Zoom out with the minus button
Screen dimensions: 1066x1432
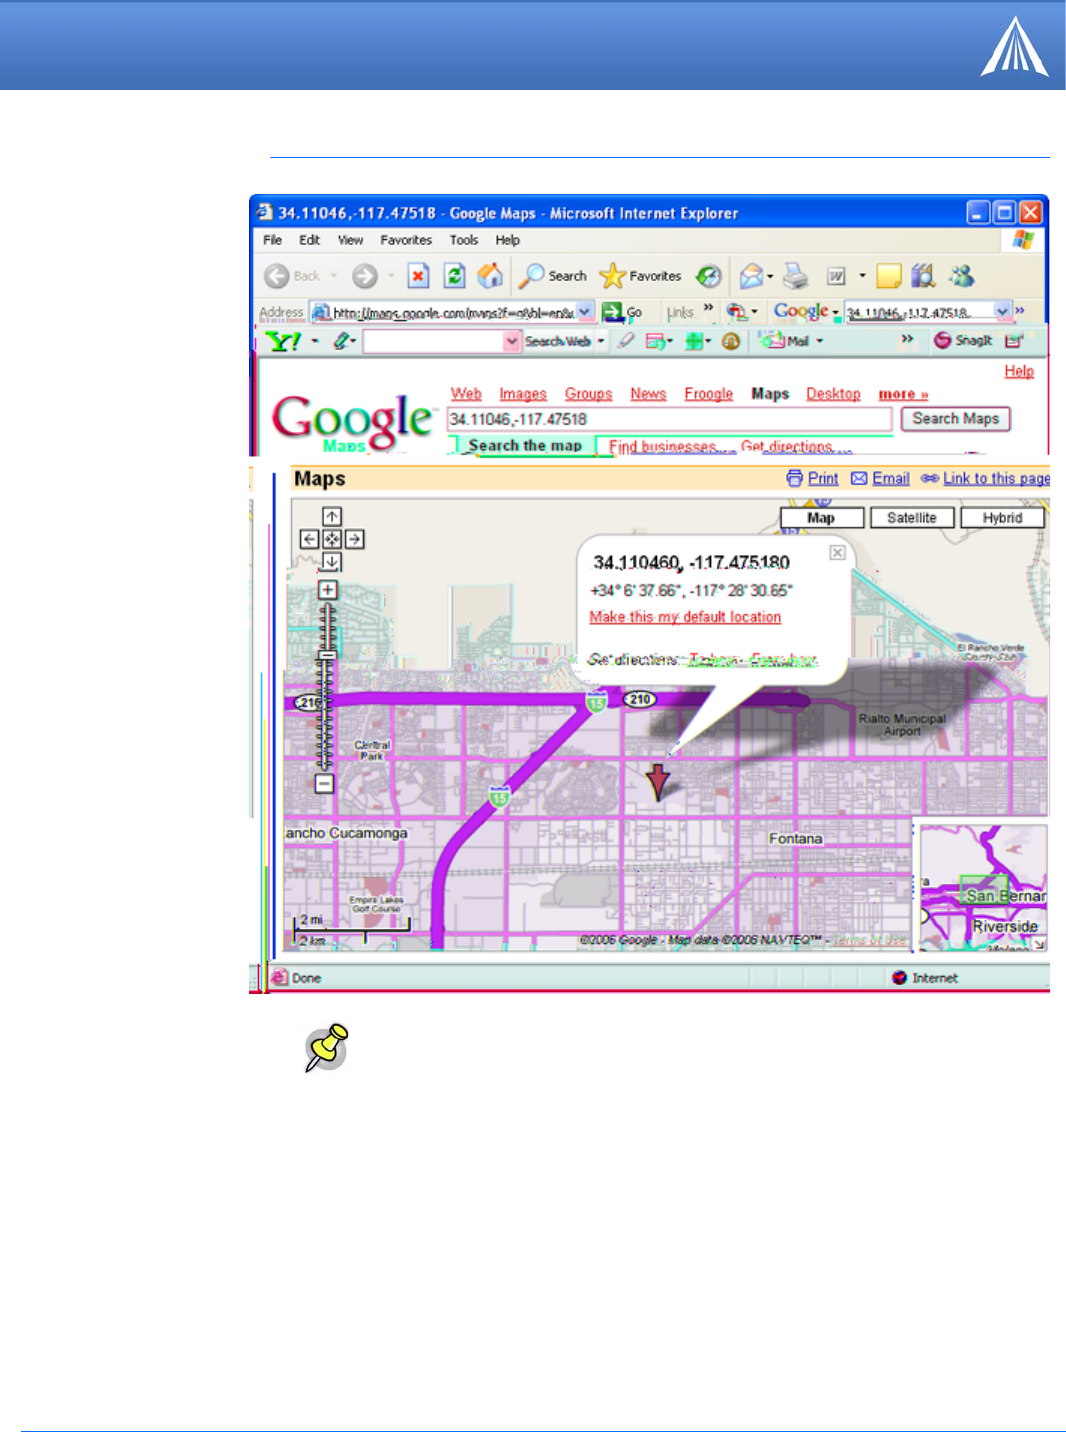324,784
